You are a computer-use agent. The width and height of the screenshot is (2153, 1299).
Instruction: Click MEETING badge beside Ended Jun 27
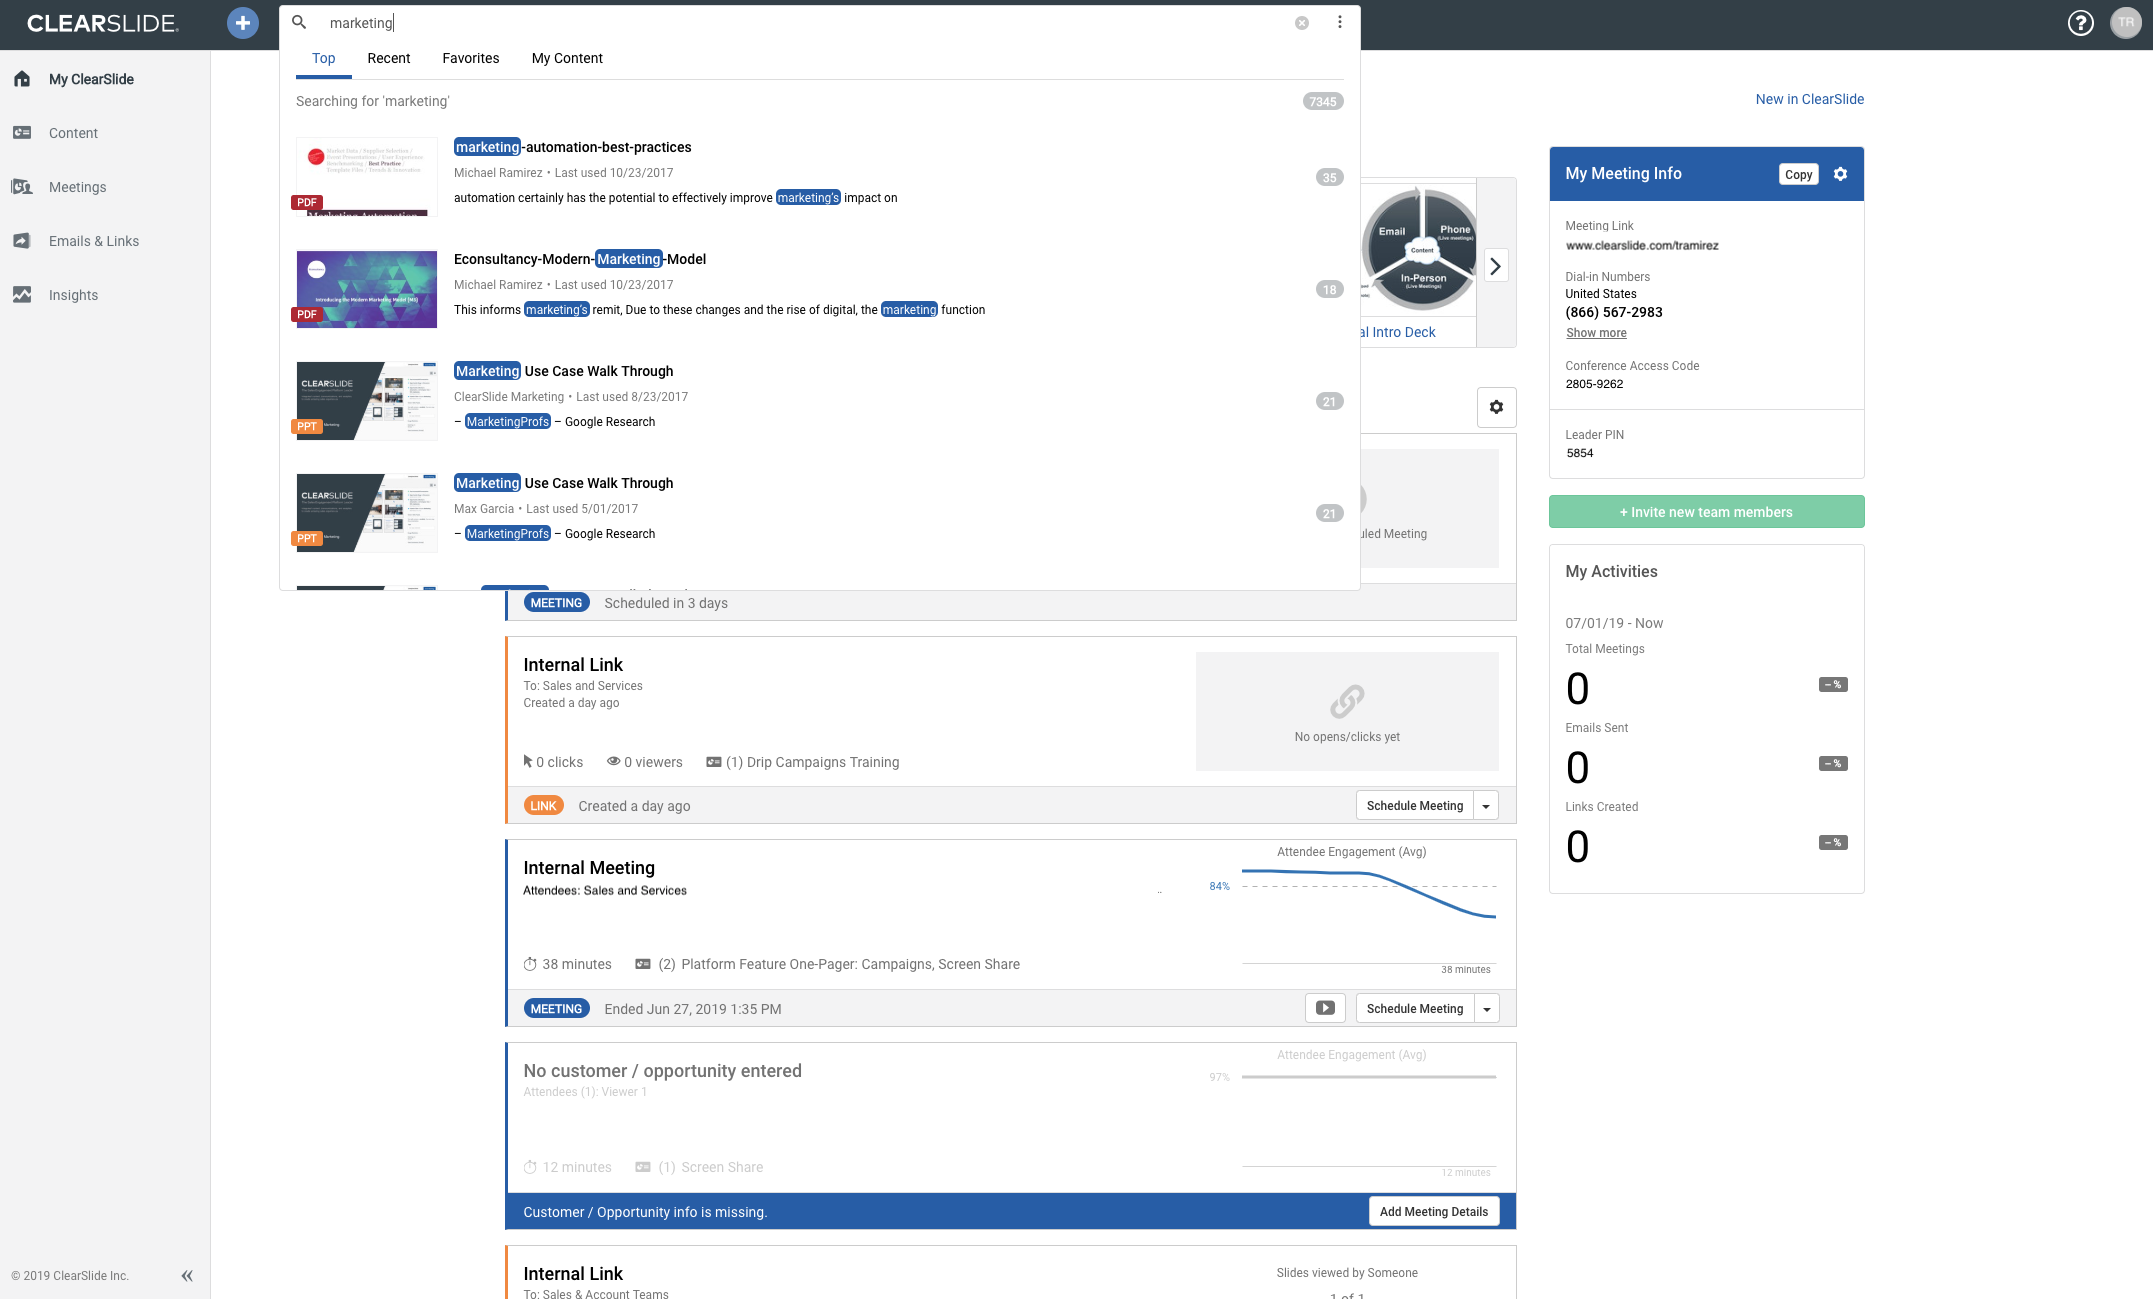pos(556,1009)
